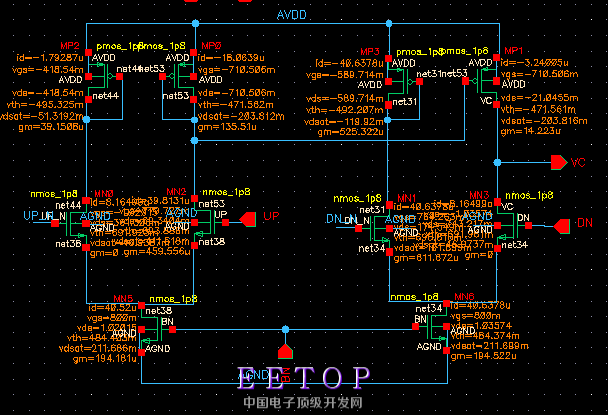Click the gm=525.322u annotation of MP3
Image resolution: width=608 pixels, height=415 pixels.
(x=351, y=132)
